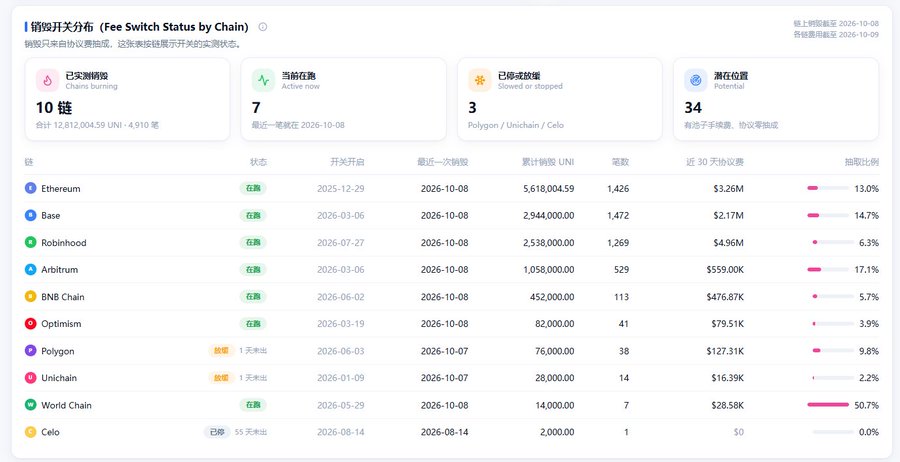
Task: Click the value 2,944,000.00
Action: [549, 215]
